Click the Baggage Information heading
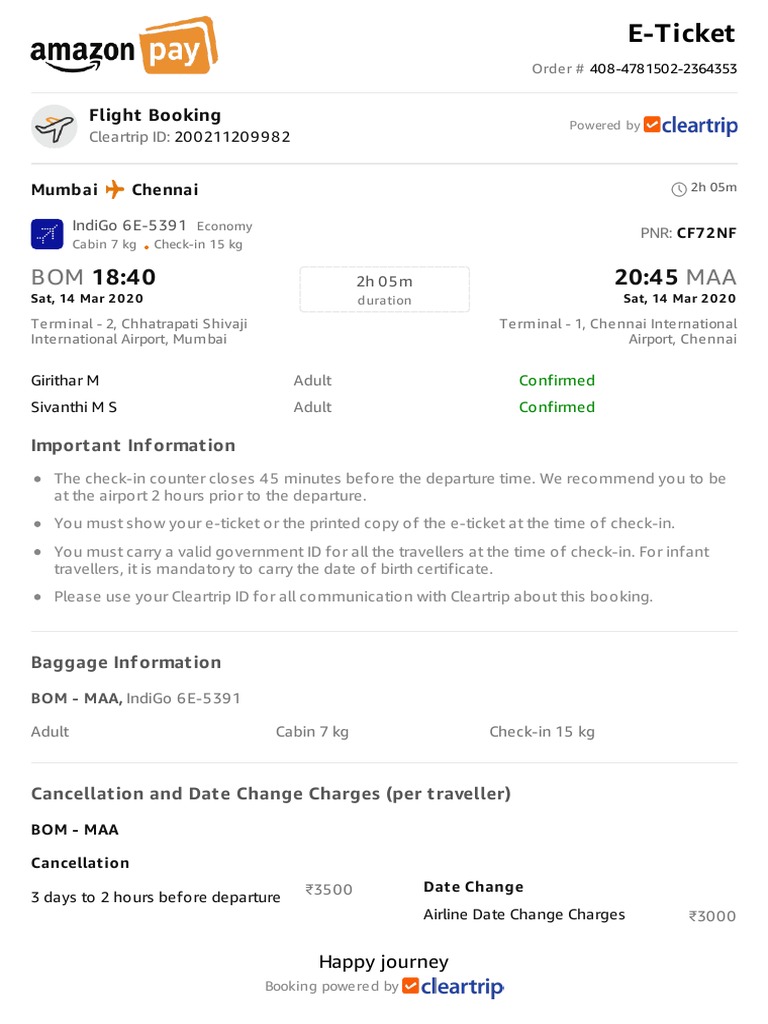This screenshot has height=1024, width=768. click(126, 662)
